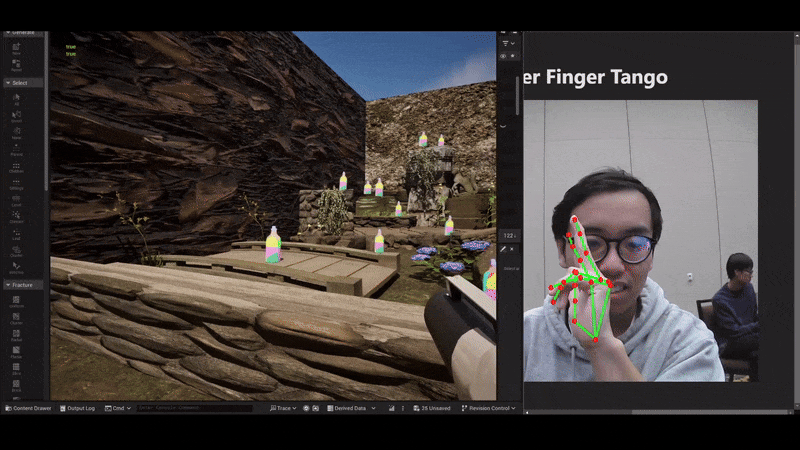Select the New tool under Generate
Image resolution: width=800 pixels, height=450 pixels.
click(16, 48)
